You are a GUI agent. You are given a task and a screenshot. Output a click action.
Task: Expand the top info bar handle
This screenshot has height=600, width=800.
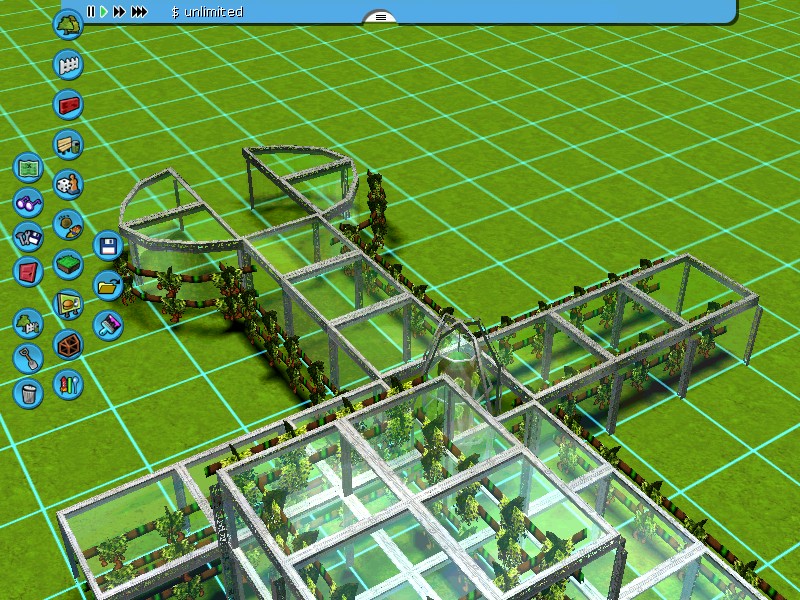click(x=379, y=16)
